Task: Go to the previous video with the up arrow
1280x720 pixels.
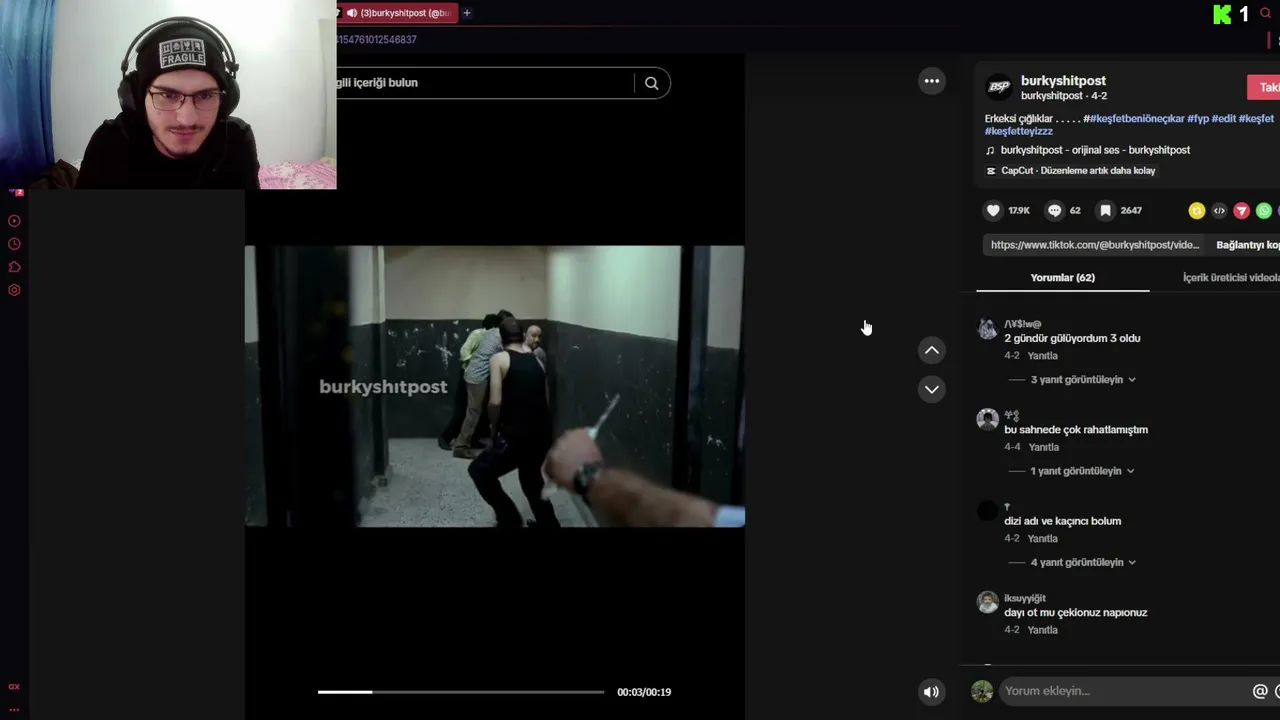Action: point(931,350)
